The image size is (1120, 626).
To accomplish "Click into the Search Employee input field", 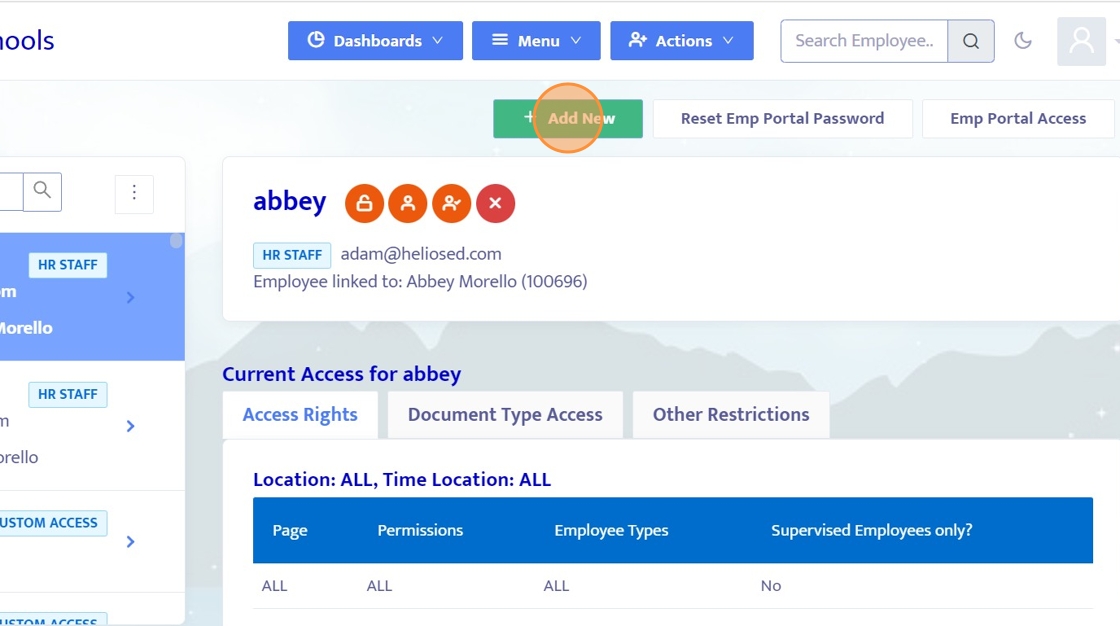I will coord(863,41).
